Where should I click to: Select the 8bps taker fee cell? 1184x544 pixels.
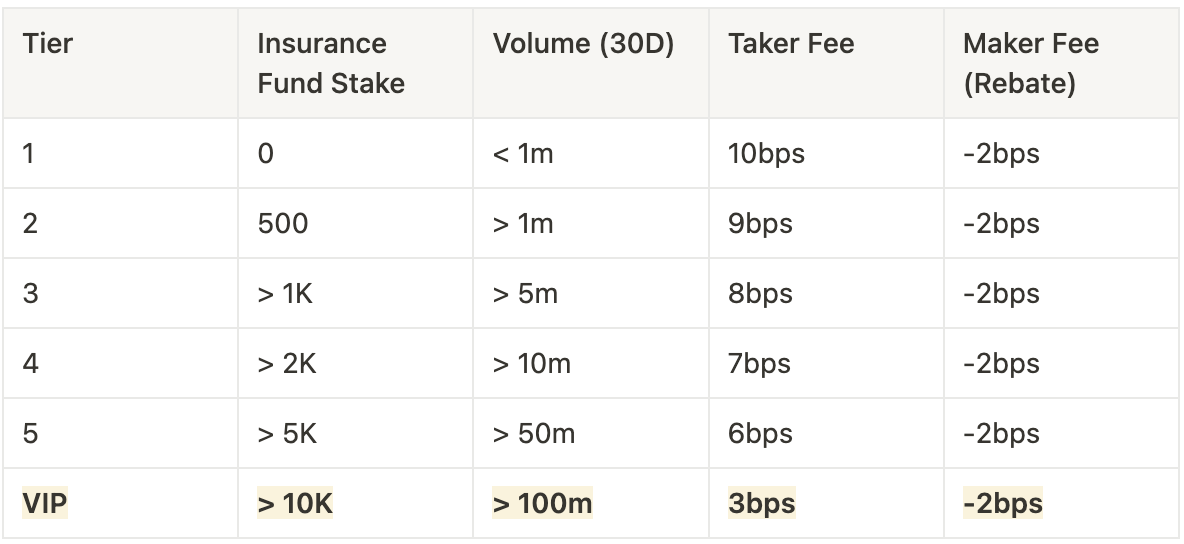(x=760, y=294)
